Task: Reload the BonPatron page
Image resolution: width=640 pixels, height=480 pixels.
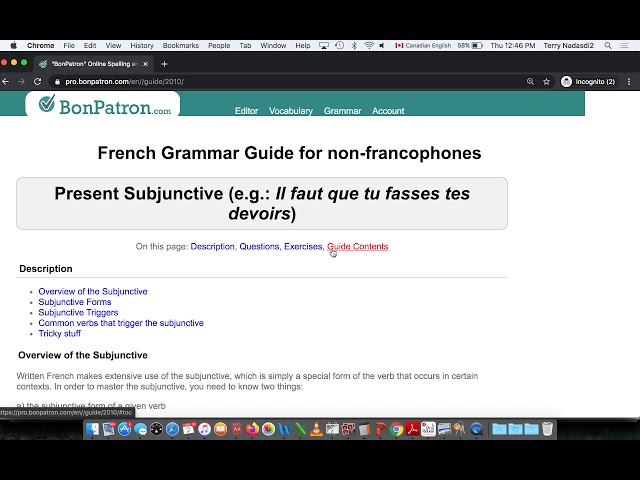Action: 38,82
